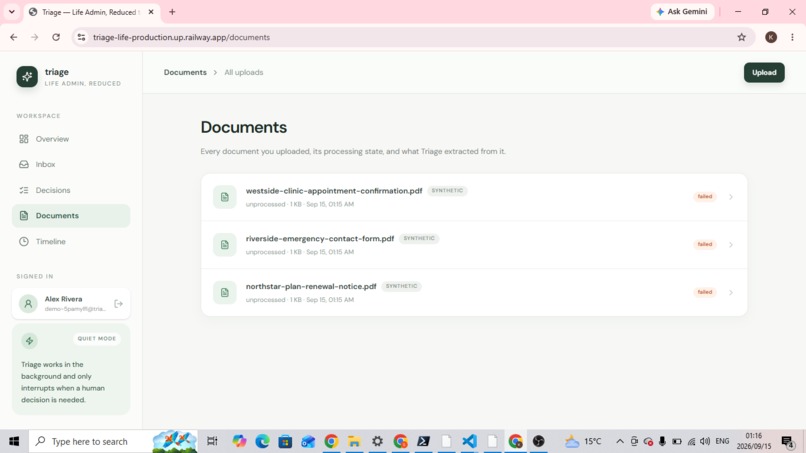The height and width of the screenshot is (453, 806).
Task: View site information icon in address bar
Action: tap(81, 37)
